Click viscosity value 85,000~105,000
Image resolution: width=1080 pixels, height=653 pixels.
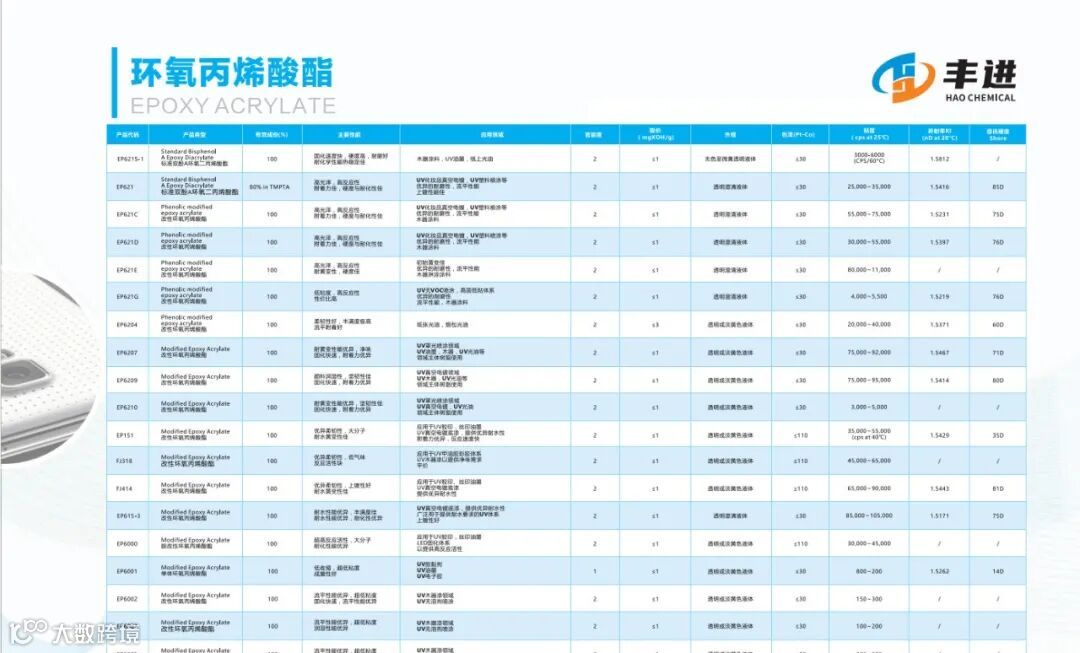point(869,515)
